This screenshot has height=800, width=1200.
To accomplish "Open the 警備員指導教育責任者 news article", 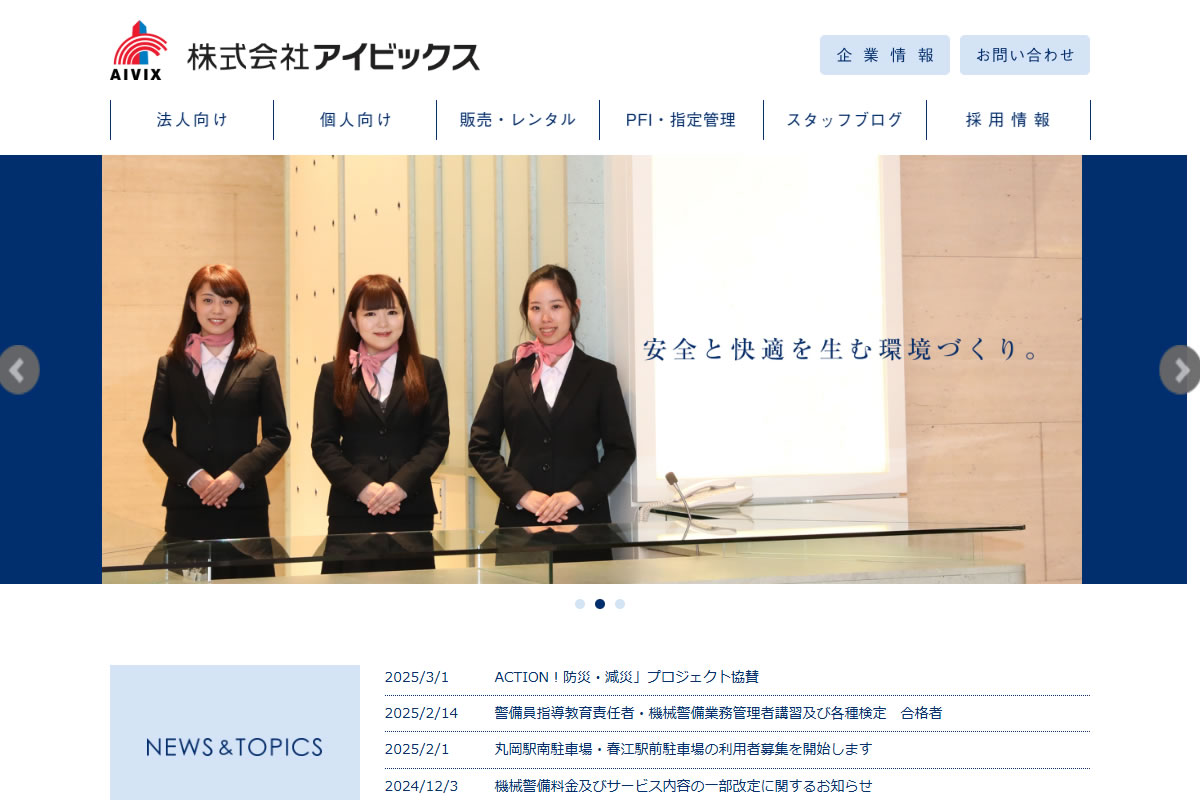I will point(717,713).
